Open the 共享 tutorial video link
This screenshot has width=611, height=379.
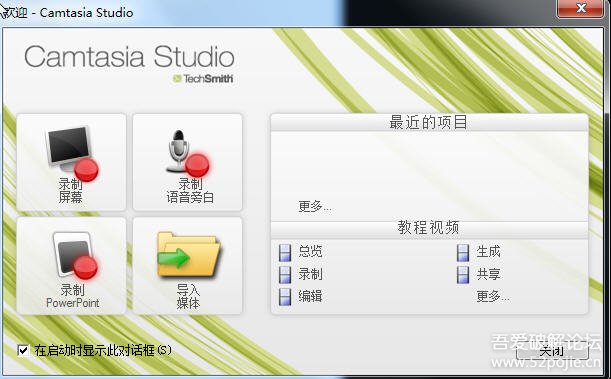pyautogui.click(x=488, y=274)
